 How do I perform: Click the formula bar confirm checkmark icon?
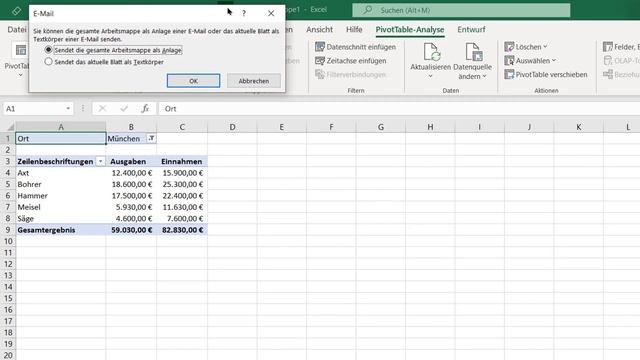(x=124, y=109)
